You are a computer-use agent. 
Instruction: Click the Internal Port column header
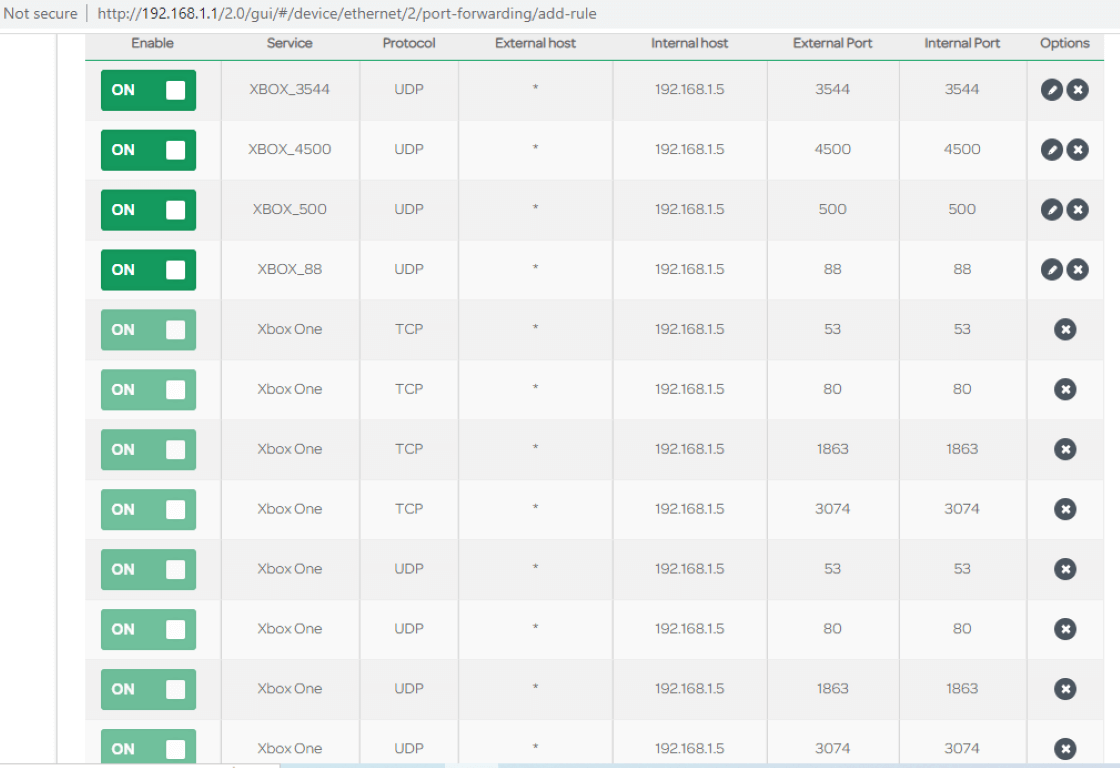(x=962, y=43)
